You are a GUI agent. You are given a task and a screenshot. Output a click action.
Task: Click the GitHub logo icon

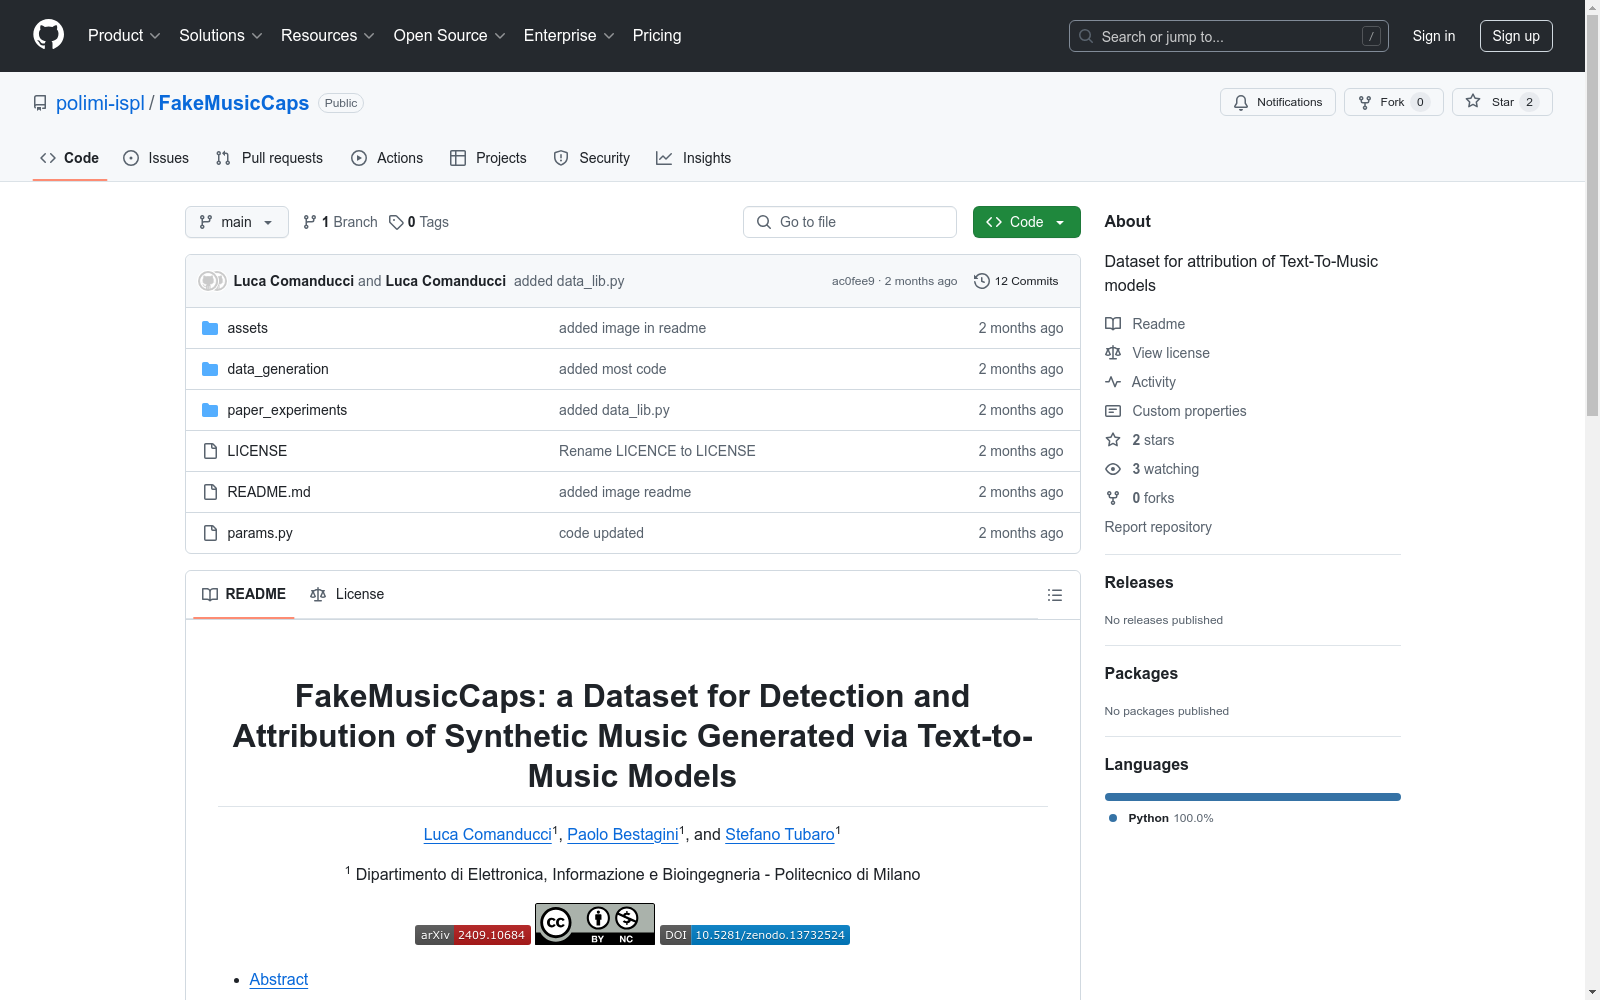[48, 35]
